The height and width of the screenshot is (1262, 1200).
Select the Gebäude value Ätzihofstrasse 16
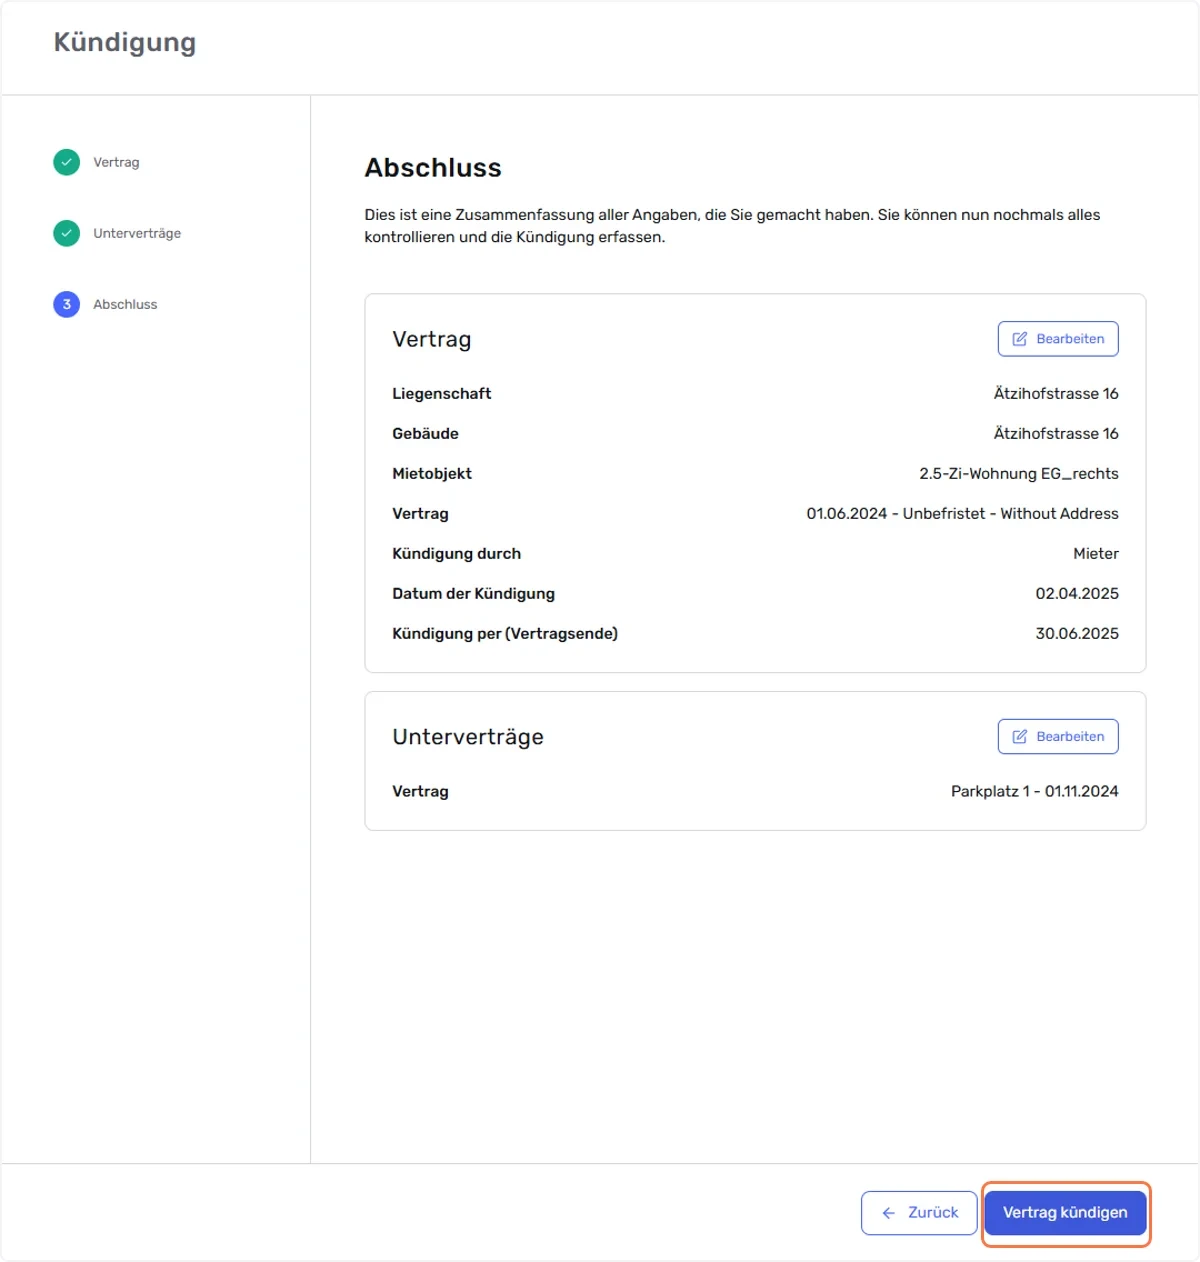(1056, 434)
